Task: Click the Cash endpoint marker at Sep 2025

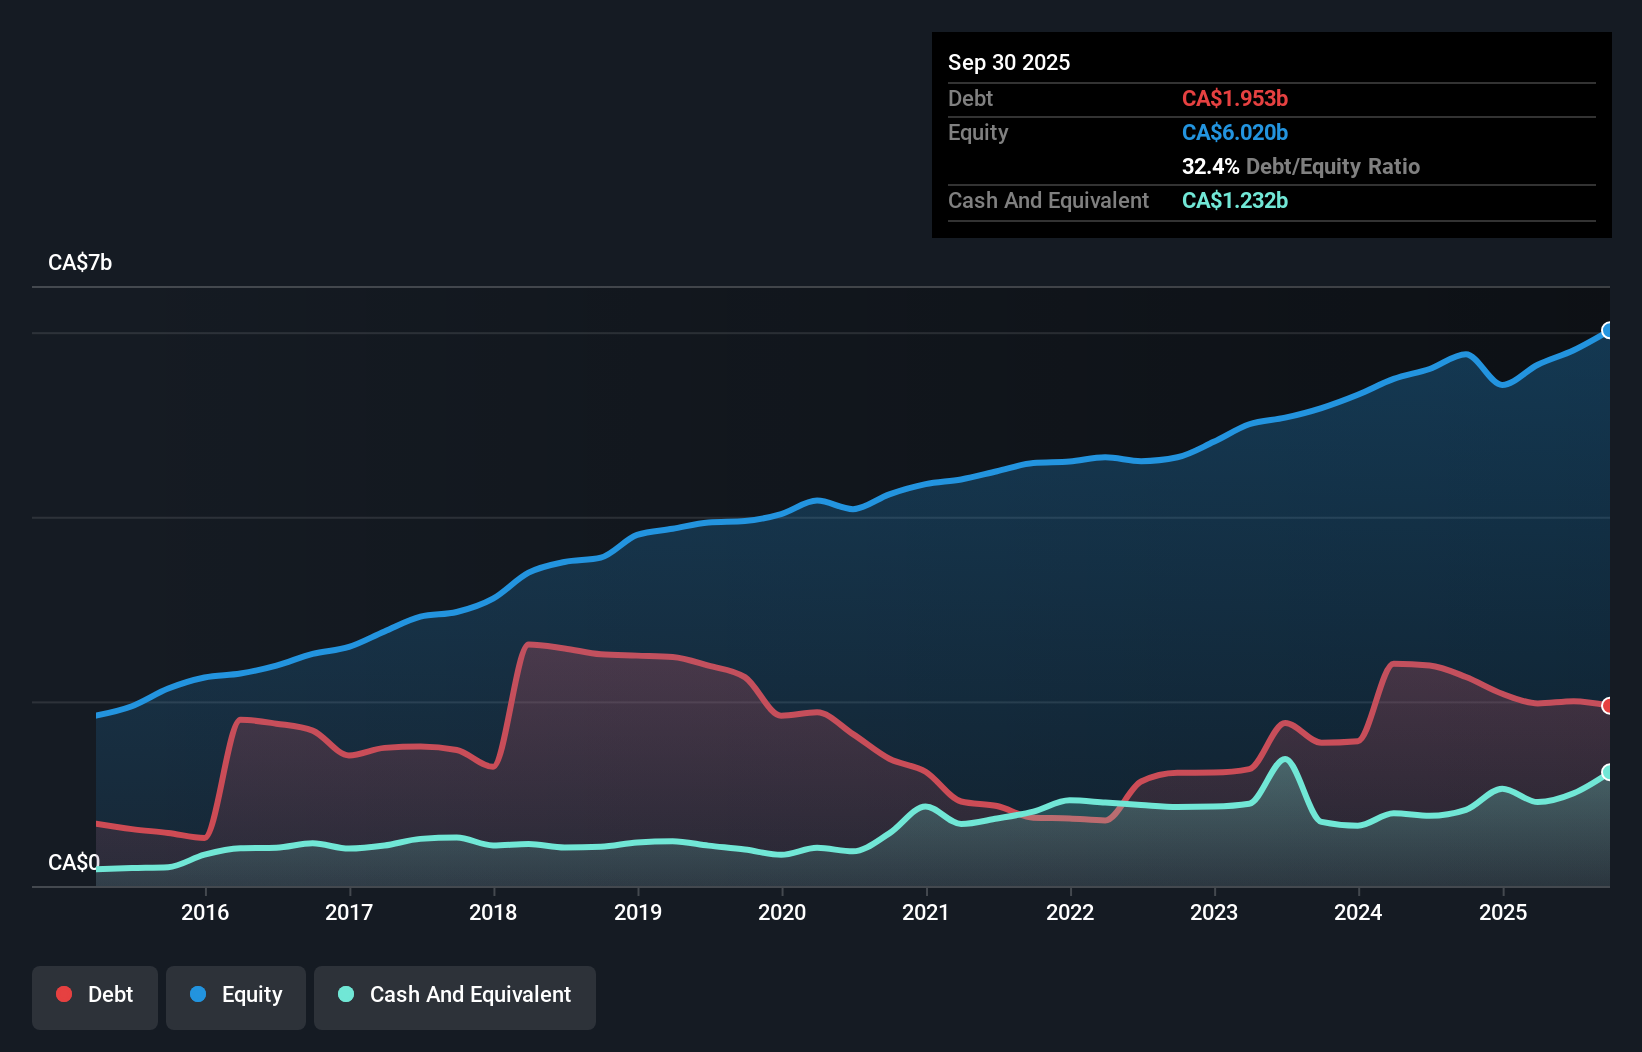Action: [x=1608, y=772]
